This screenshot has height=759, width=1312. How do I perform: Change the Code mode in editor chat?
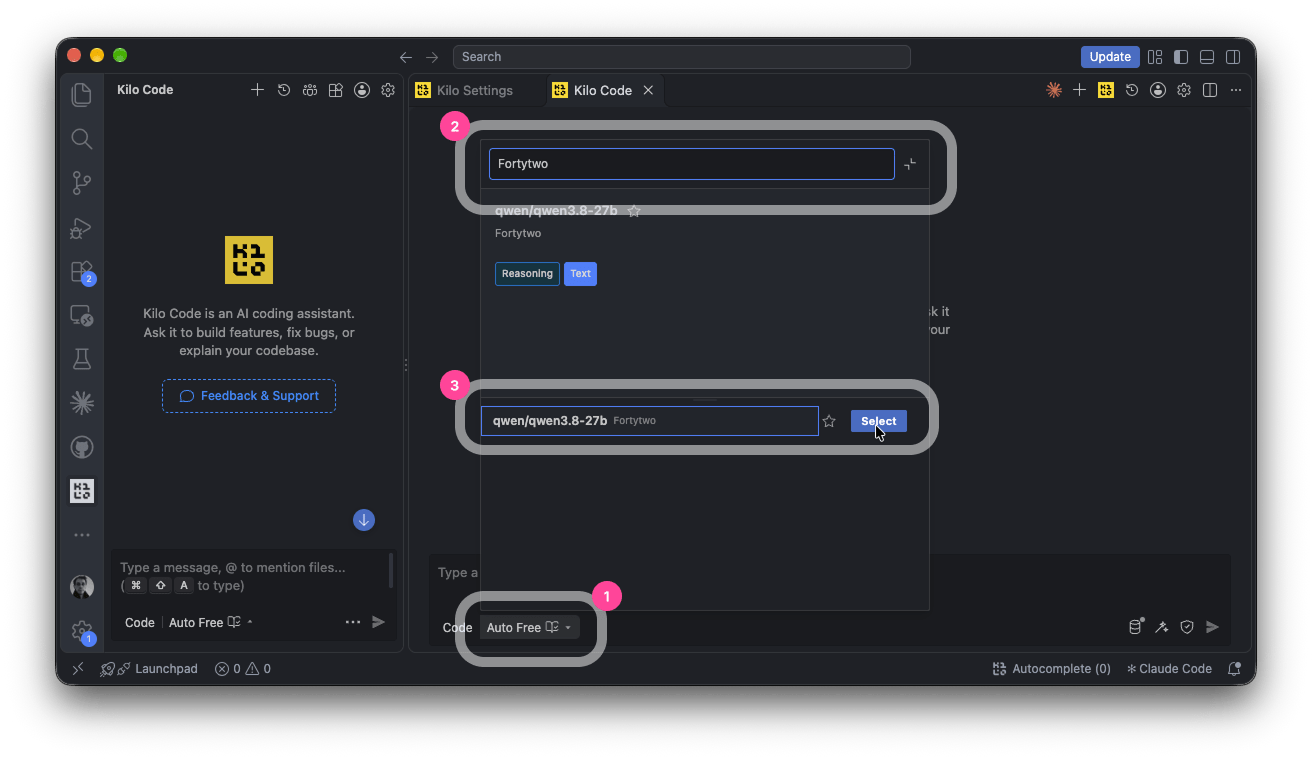(x=457, y=628)
